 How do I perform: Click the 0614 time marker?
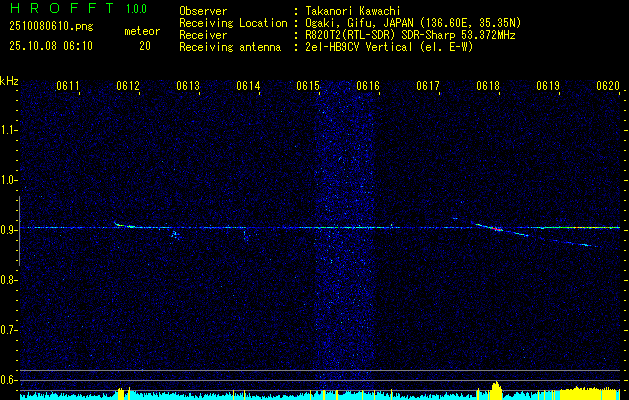click(248, 86)
